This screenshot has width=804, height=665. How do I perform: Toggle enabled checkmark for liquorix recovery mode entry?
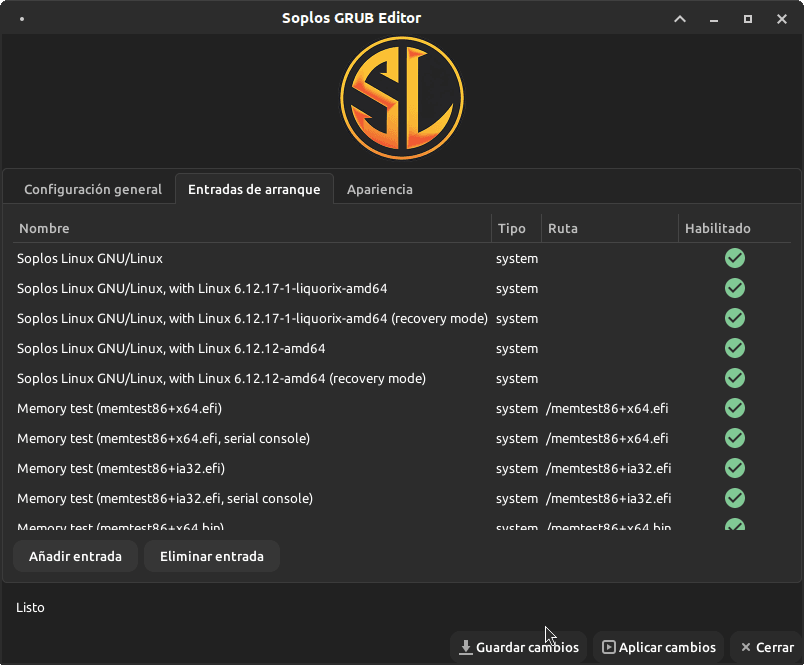click(735, 318)
